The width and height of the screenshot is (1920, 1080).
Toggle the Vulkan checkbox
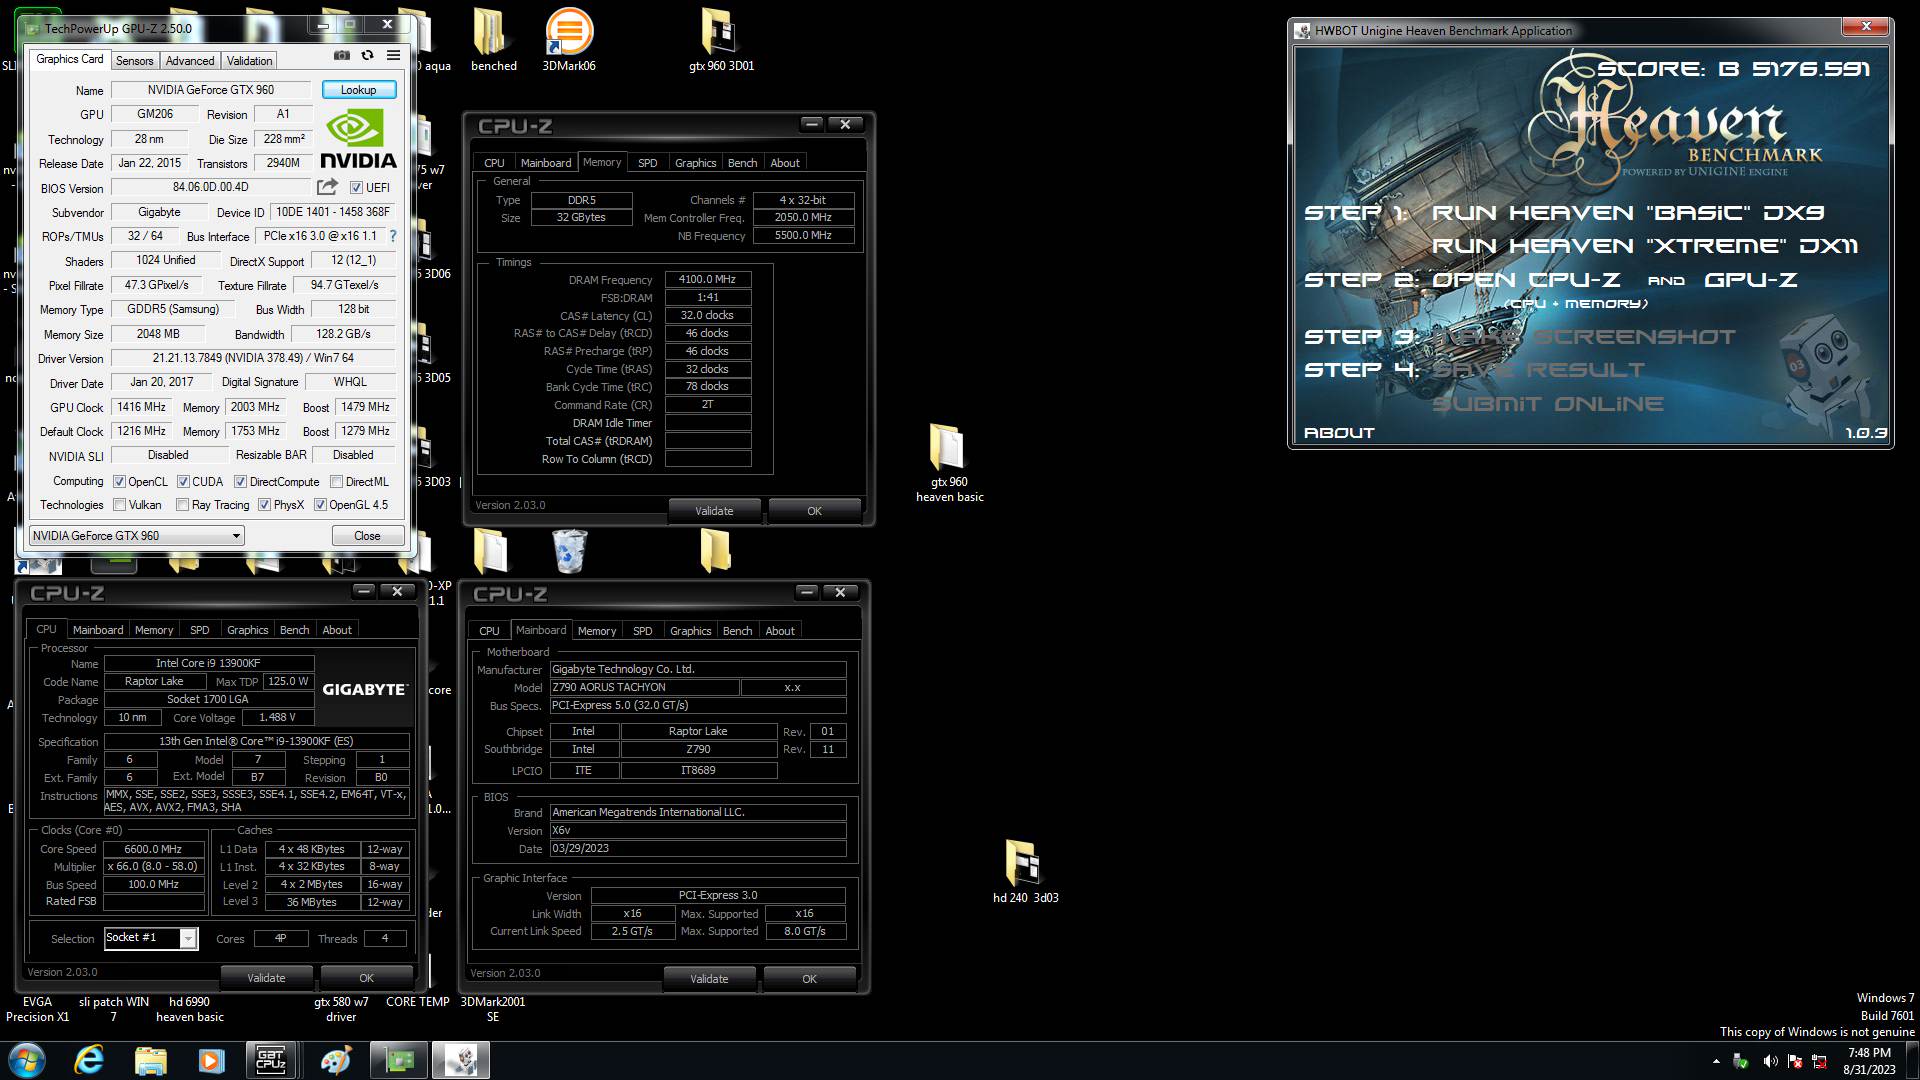[119, 505]
